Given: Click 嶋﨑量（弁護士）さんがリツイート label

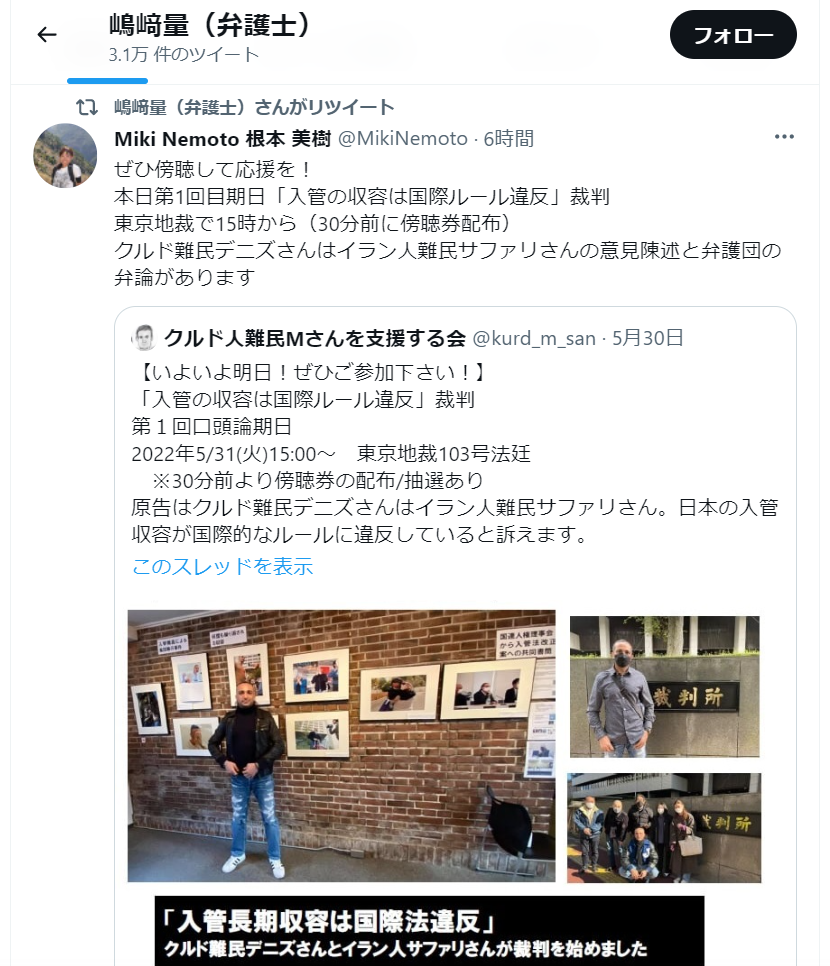Looking at the screenshot, I should coord(254,107).
